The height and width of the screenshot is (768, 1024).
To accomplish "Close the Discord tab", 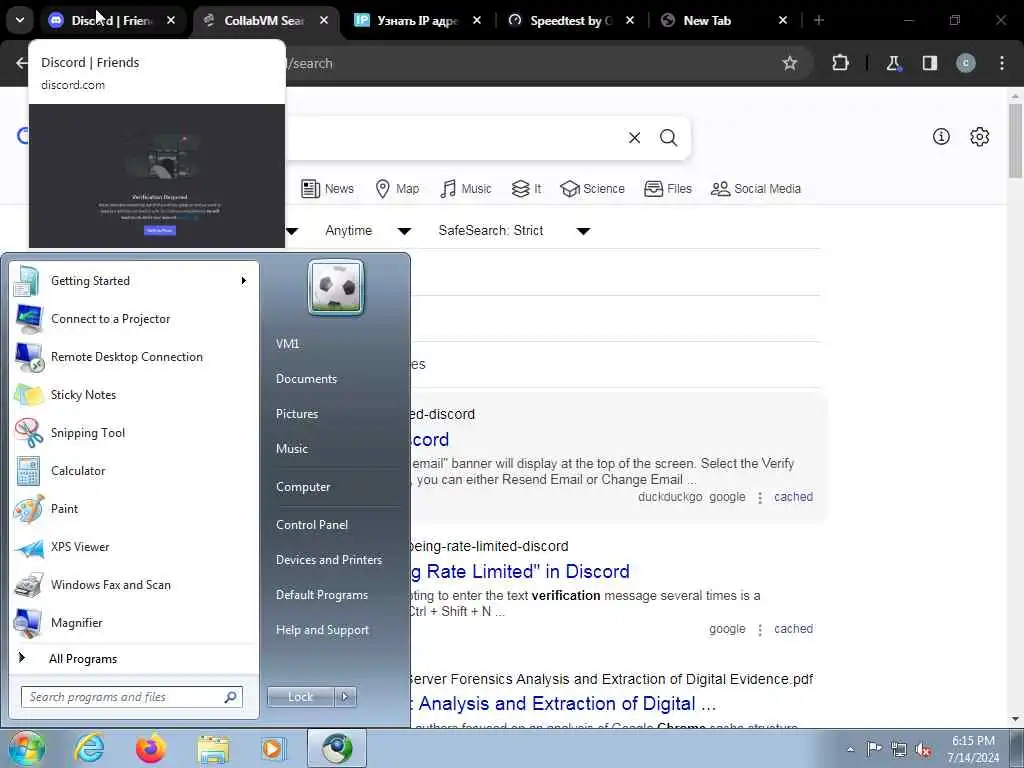I will (171, 21).
